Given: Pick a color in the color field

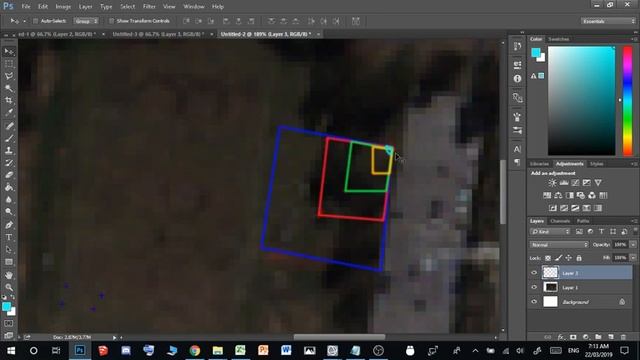Looking at the screenshot, I should [x=581, y=101].
